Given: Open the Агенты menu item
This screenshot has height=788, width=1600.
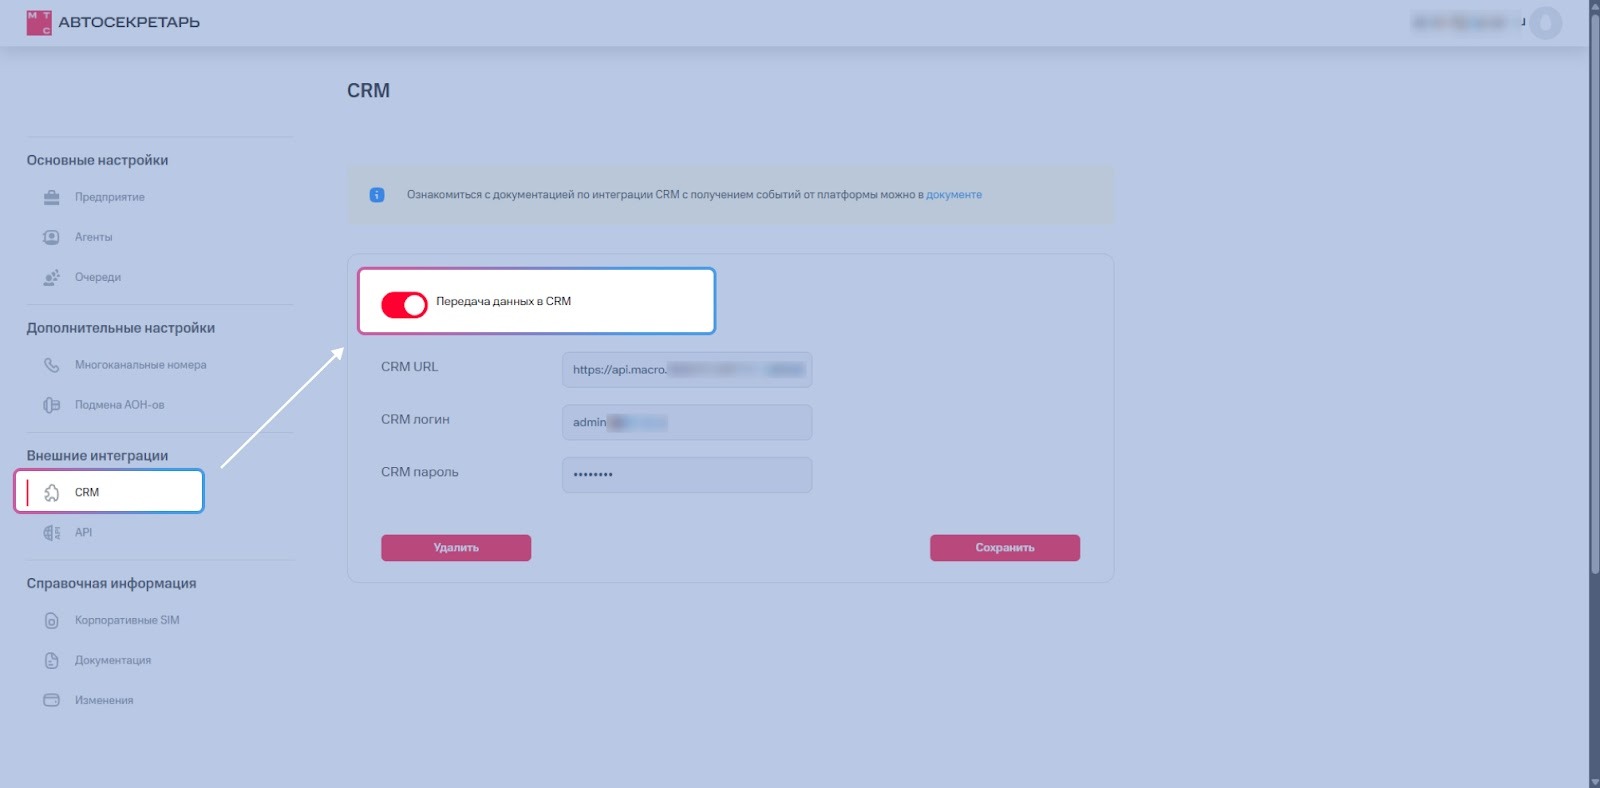Looking at the screenshot, I should pos(93,237).
